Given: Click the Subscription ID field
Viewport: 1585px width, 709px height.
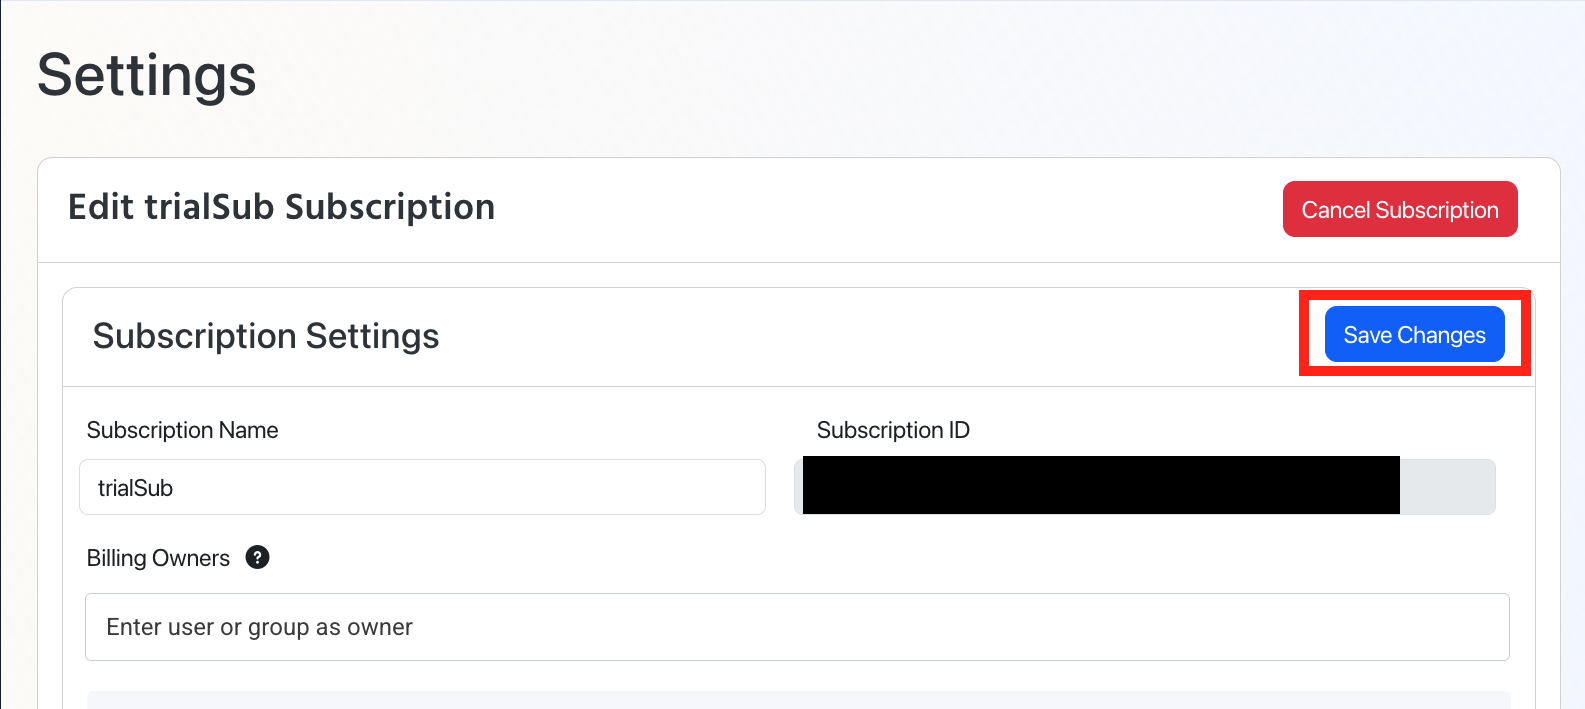Looking at the screenshot, I should (1144, 487).
